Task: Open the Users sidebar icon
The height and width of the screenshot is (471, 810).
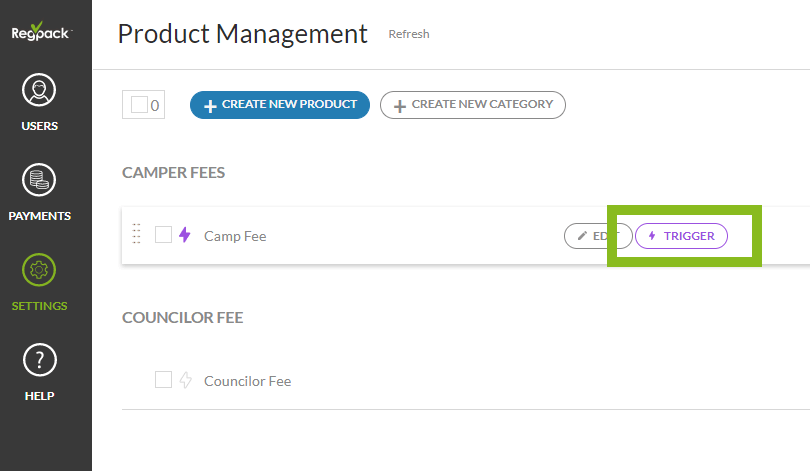Action: pos(40,91)
